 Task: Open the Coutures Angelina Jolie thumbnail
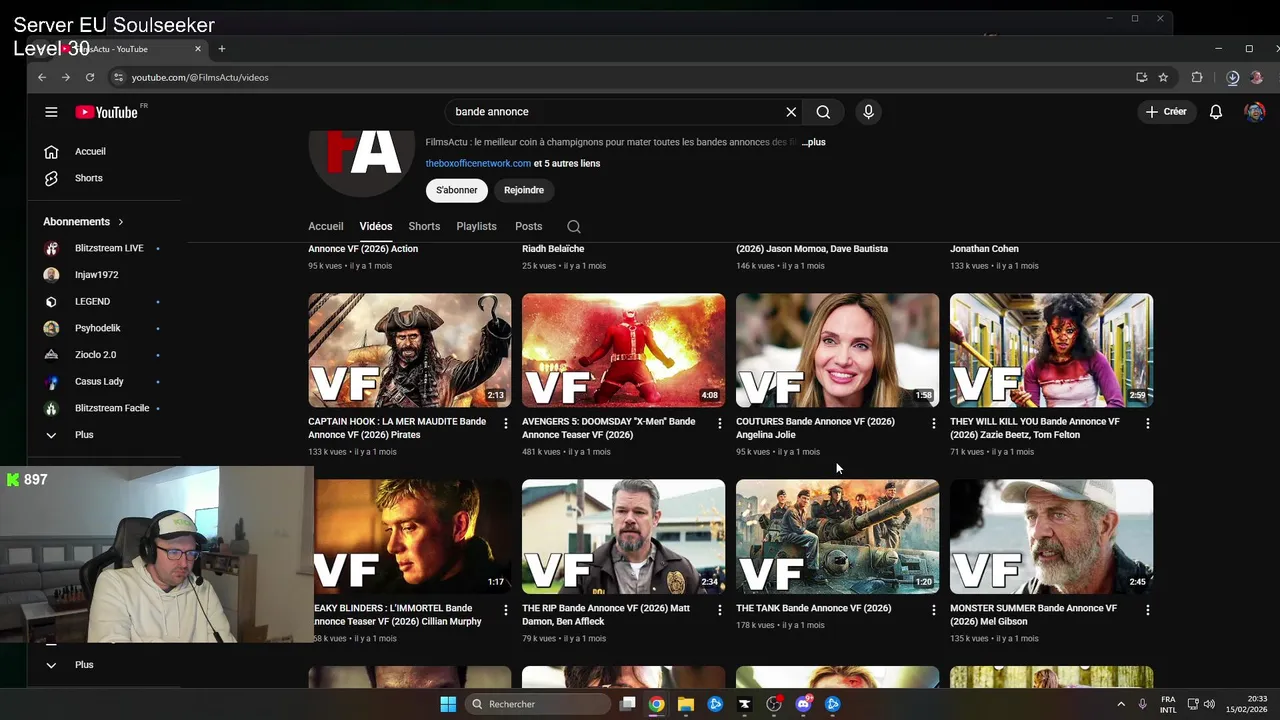(x=838, y=350)
